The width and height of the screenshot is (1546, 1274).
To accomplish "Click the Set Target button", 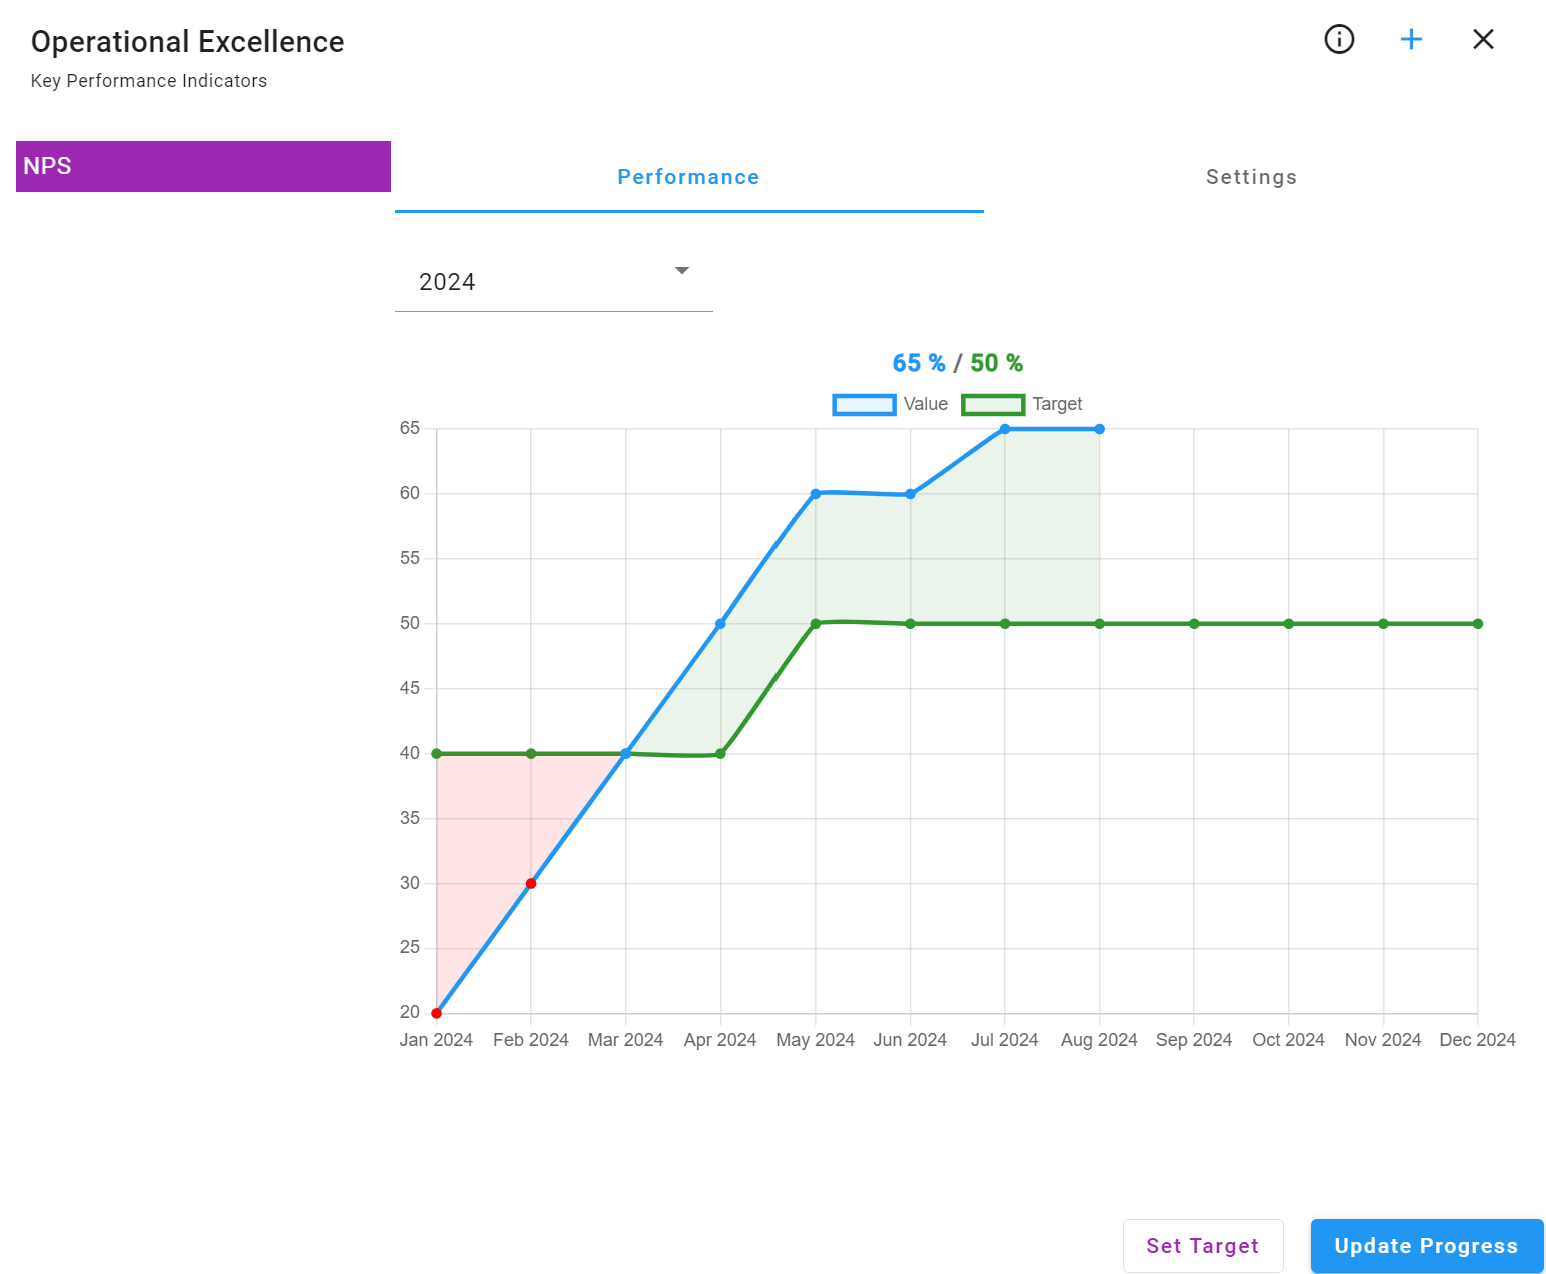I will [x=1203, y=1246].
